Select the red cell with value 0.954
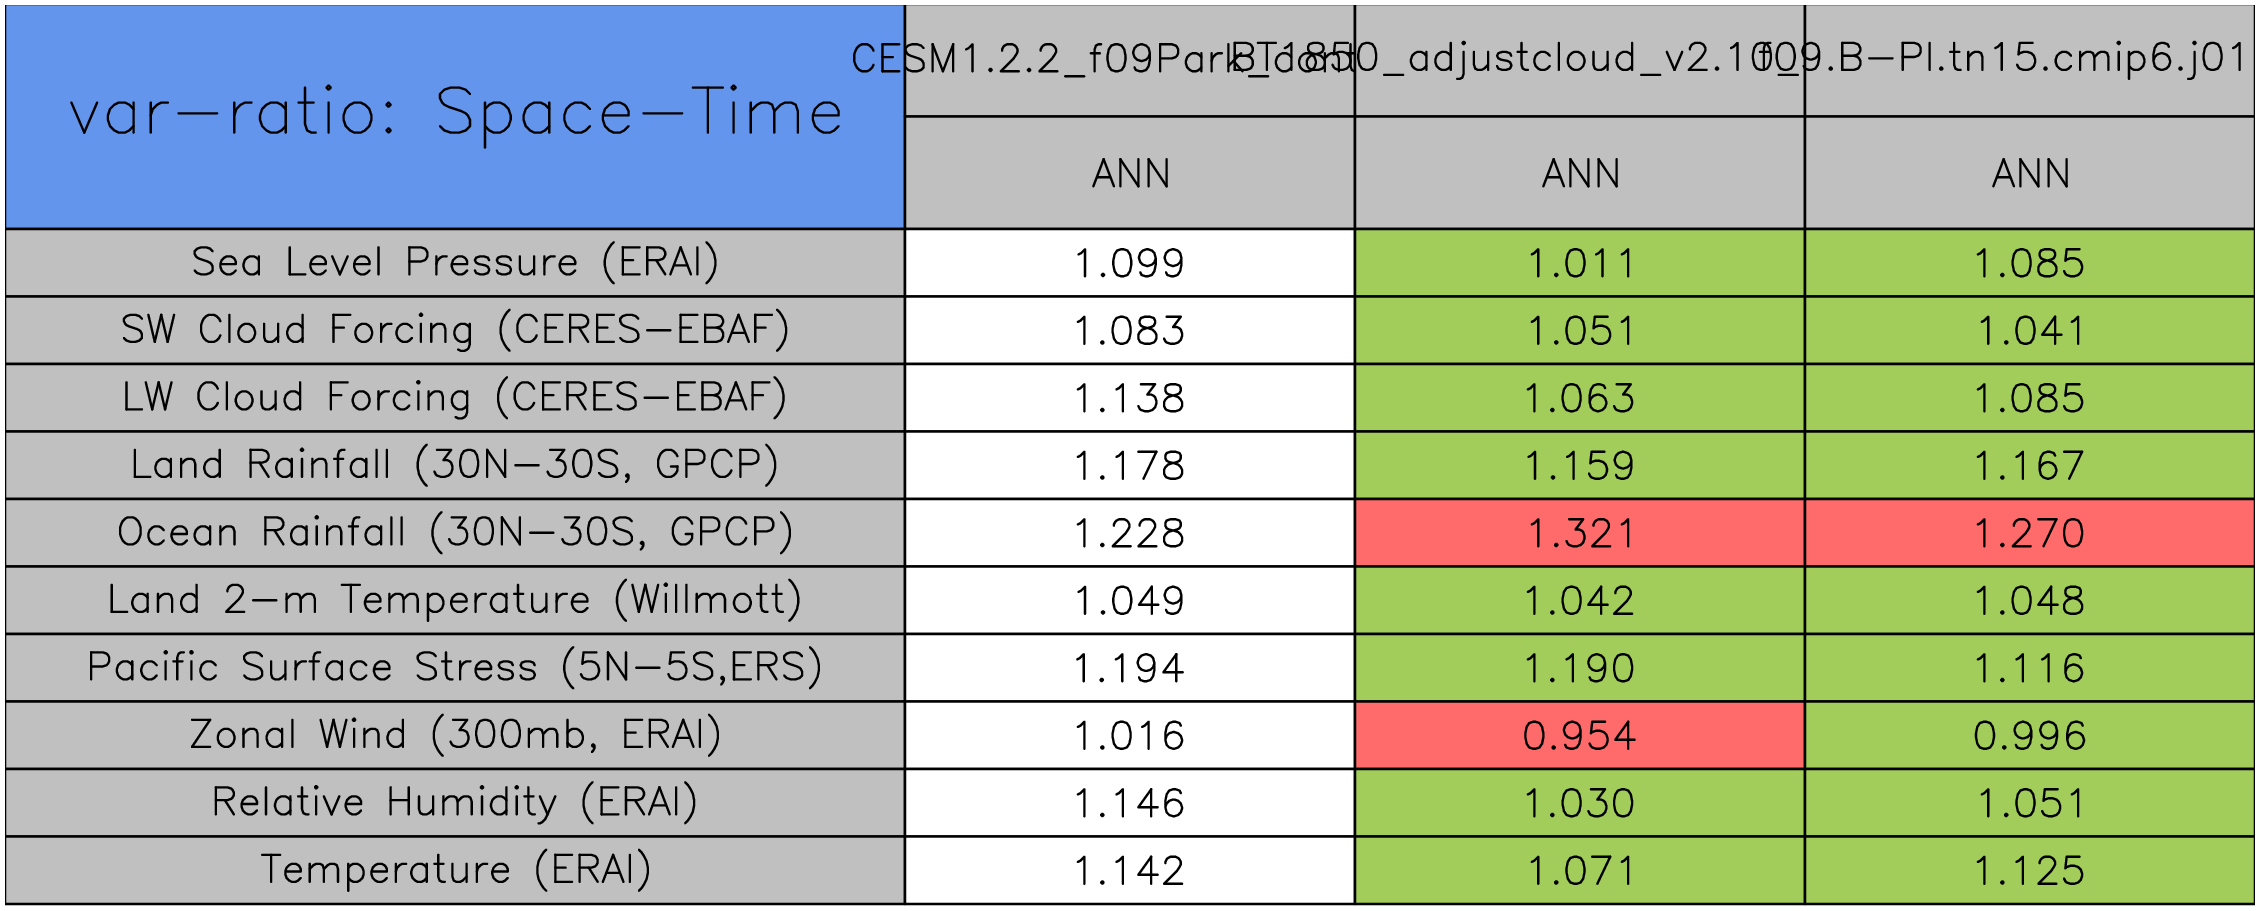This screenshot has height=911, width=2260. tap(1579, 735)
